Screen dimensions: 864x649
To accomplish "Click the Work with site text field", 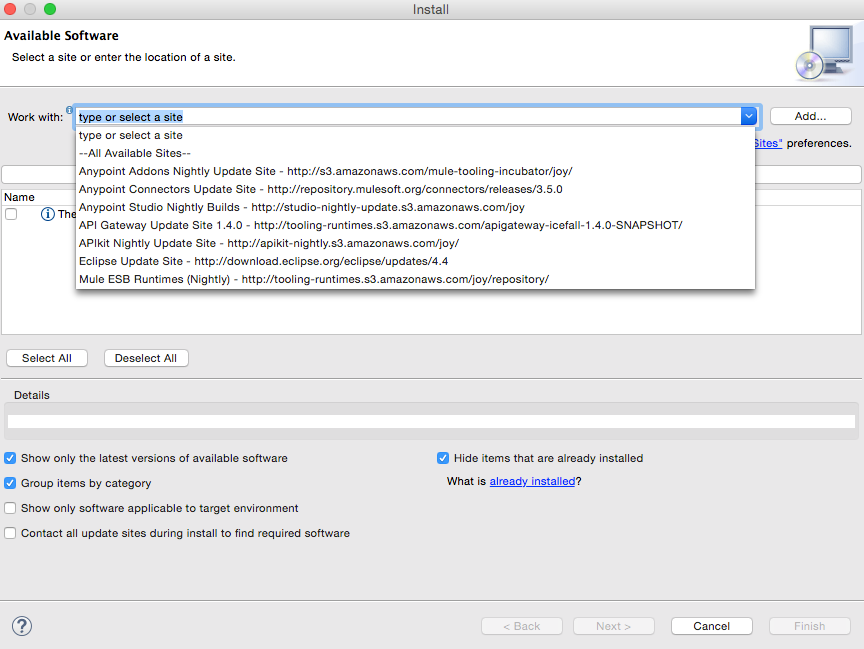I will pyautogui.click(x=408, y=117).
